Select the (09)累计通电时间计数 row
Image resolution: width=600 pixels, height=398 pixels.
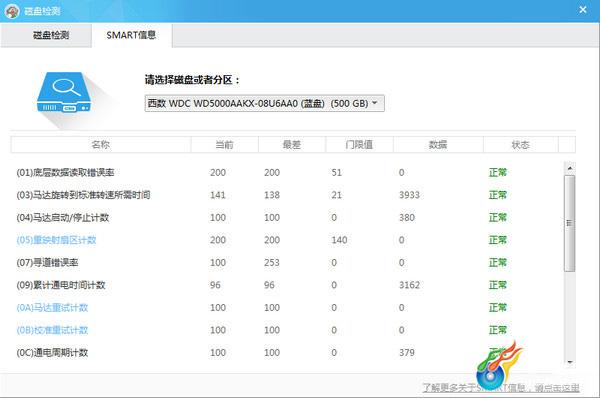(x=287, y=285)
